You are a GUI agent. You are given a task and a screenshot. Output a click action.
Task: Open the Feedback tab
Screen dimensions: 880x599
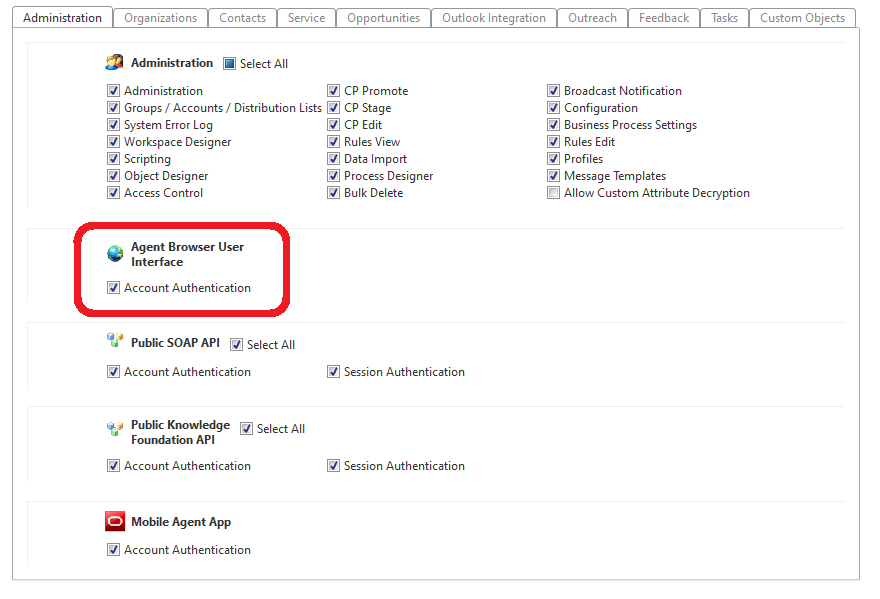[664, 18]
